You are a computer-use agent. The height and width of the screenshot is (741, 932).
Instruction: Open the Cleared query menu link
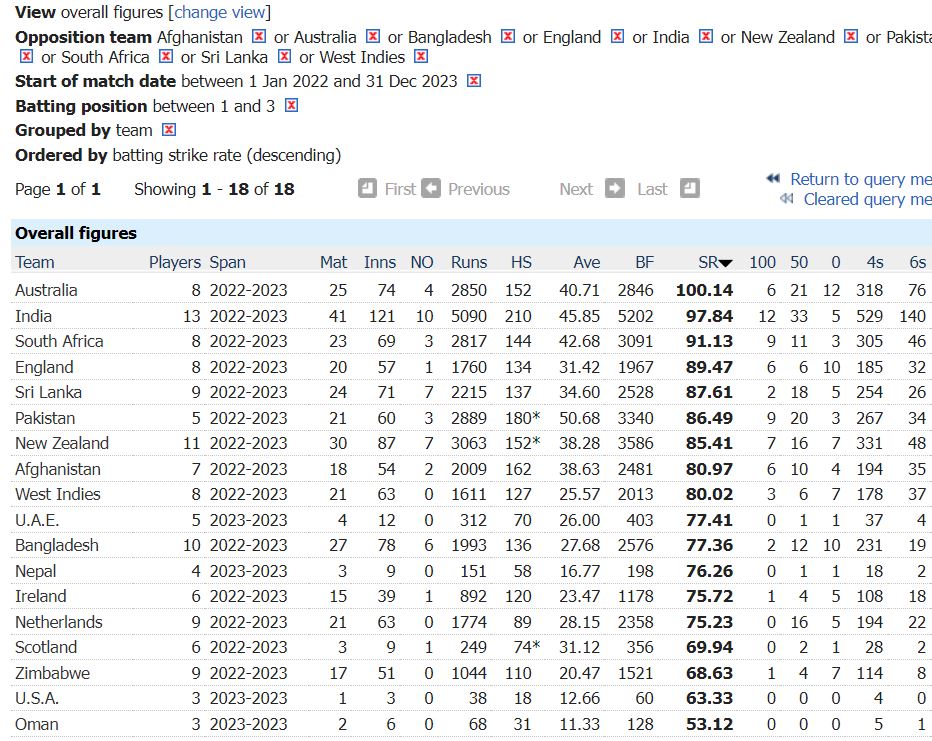click(x=867, y=199)
